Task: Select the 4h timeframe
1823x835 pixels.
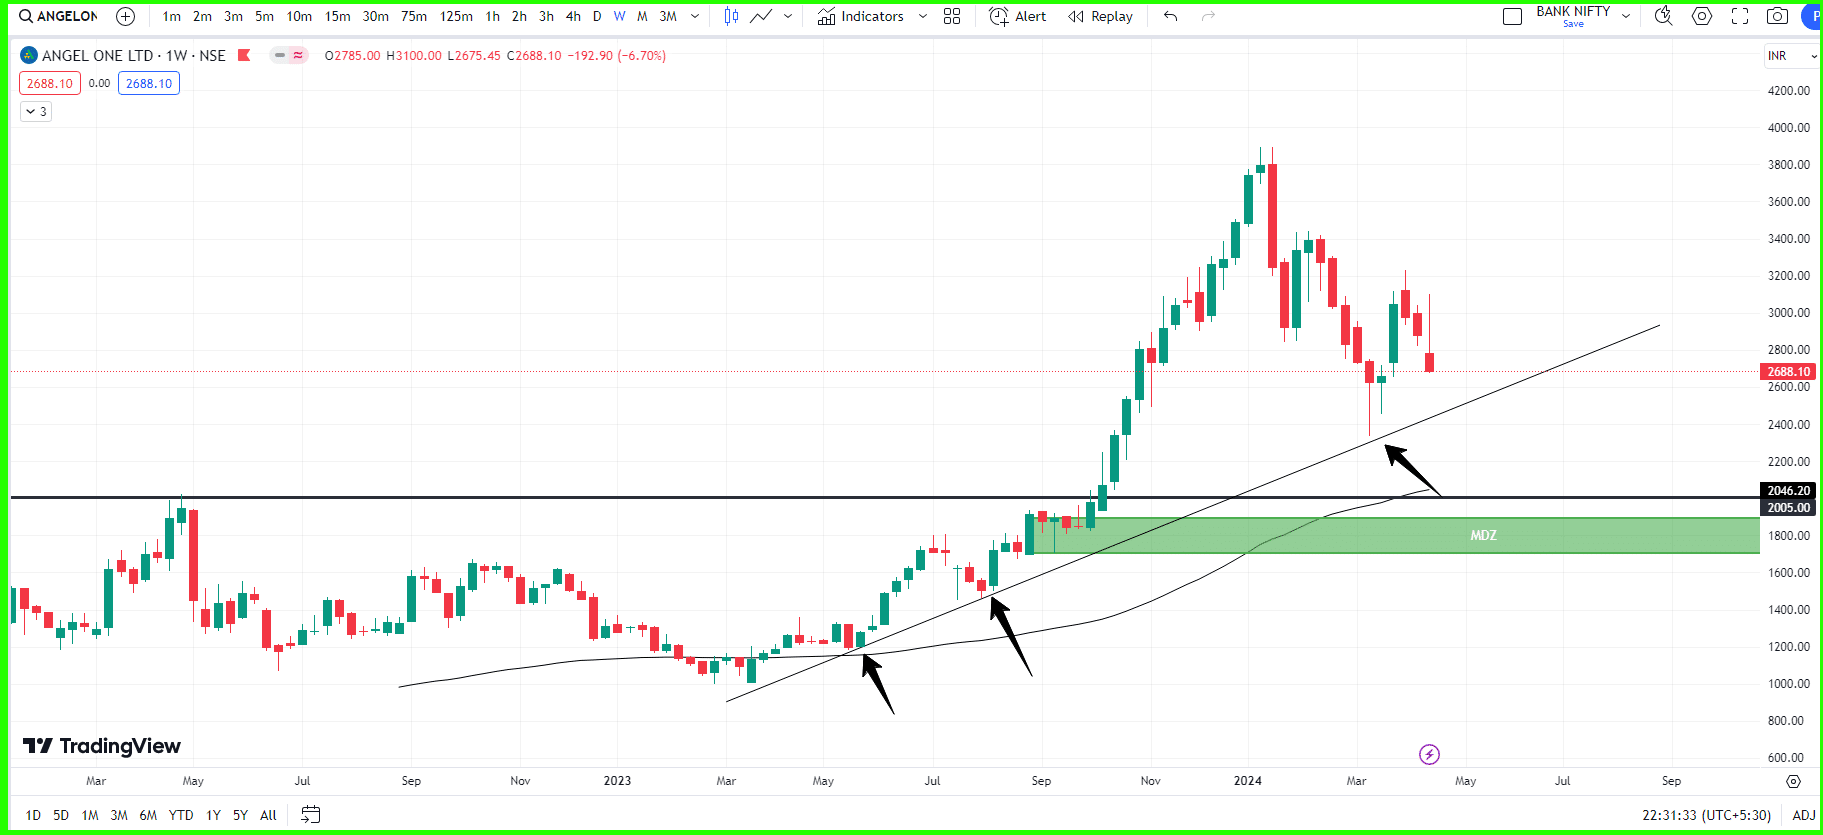Action: click(x=573, y=16)
